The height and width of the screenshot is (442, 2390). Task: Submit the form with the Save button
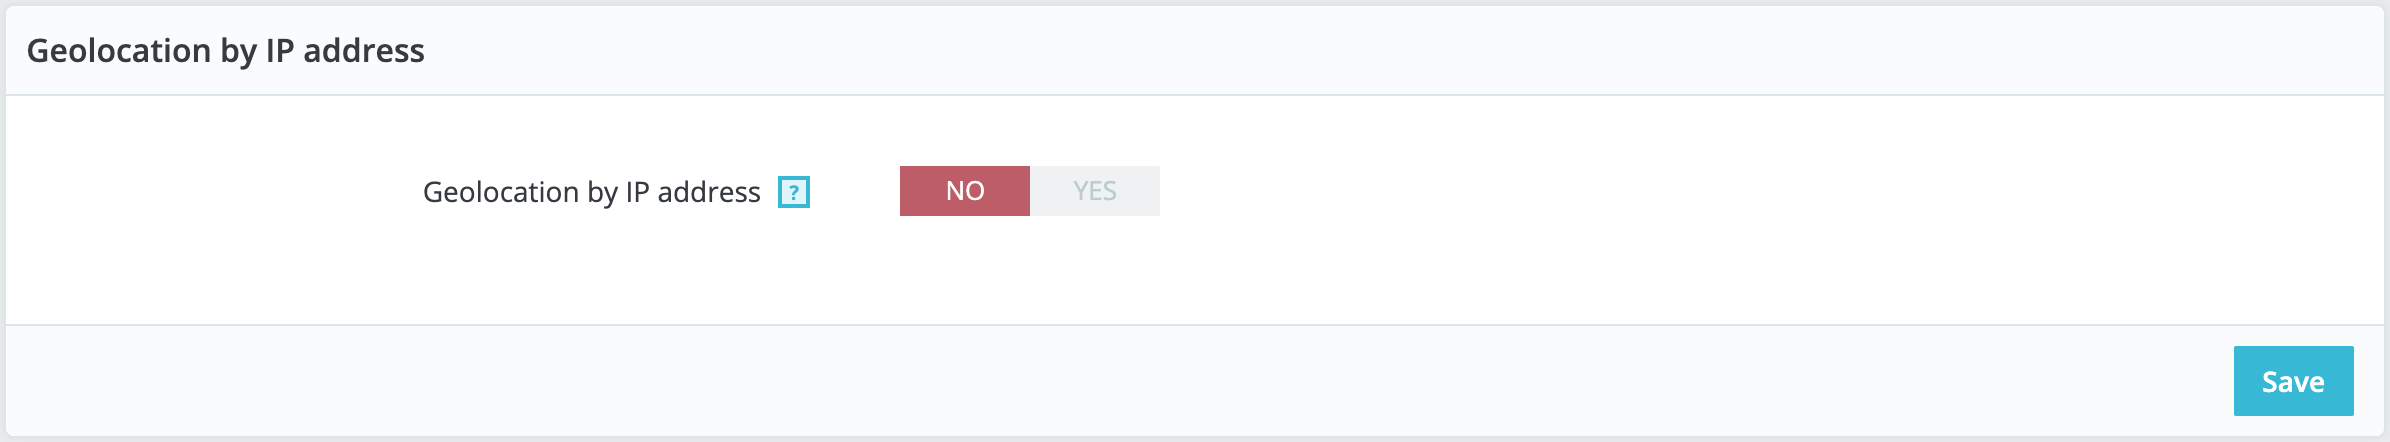click(x=2293, y=381)
